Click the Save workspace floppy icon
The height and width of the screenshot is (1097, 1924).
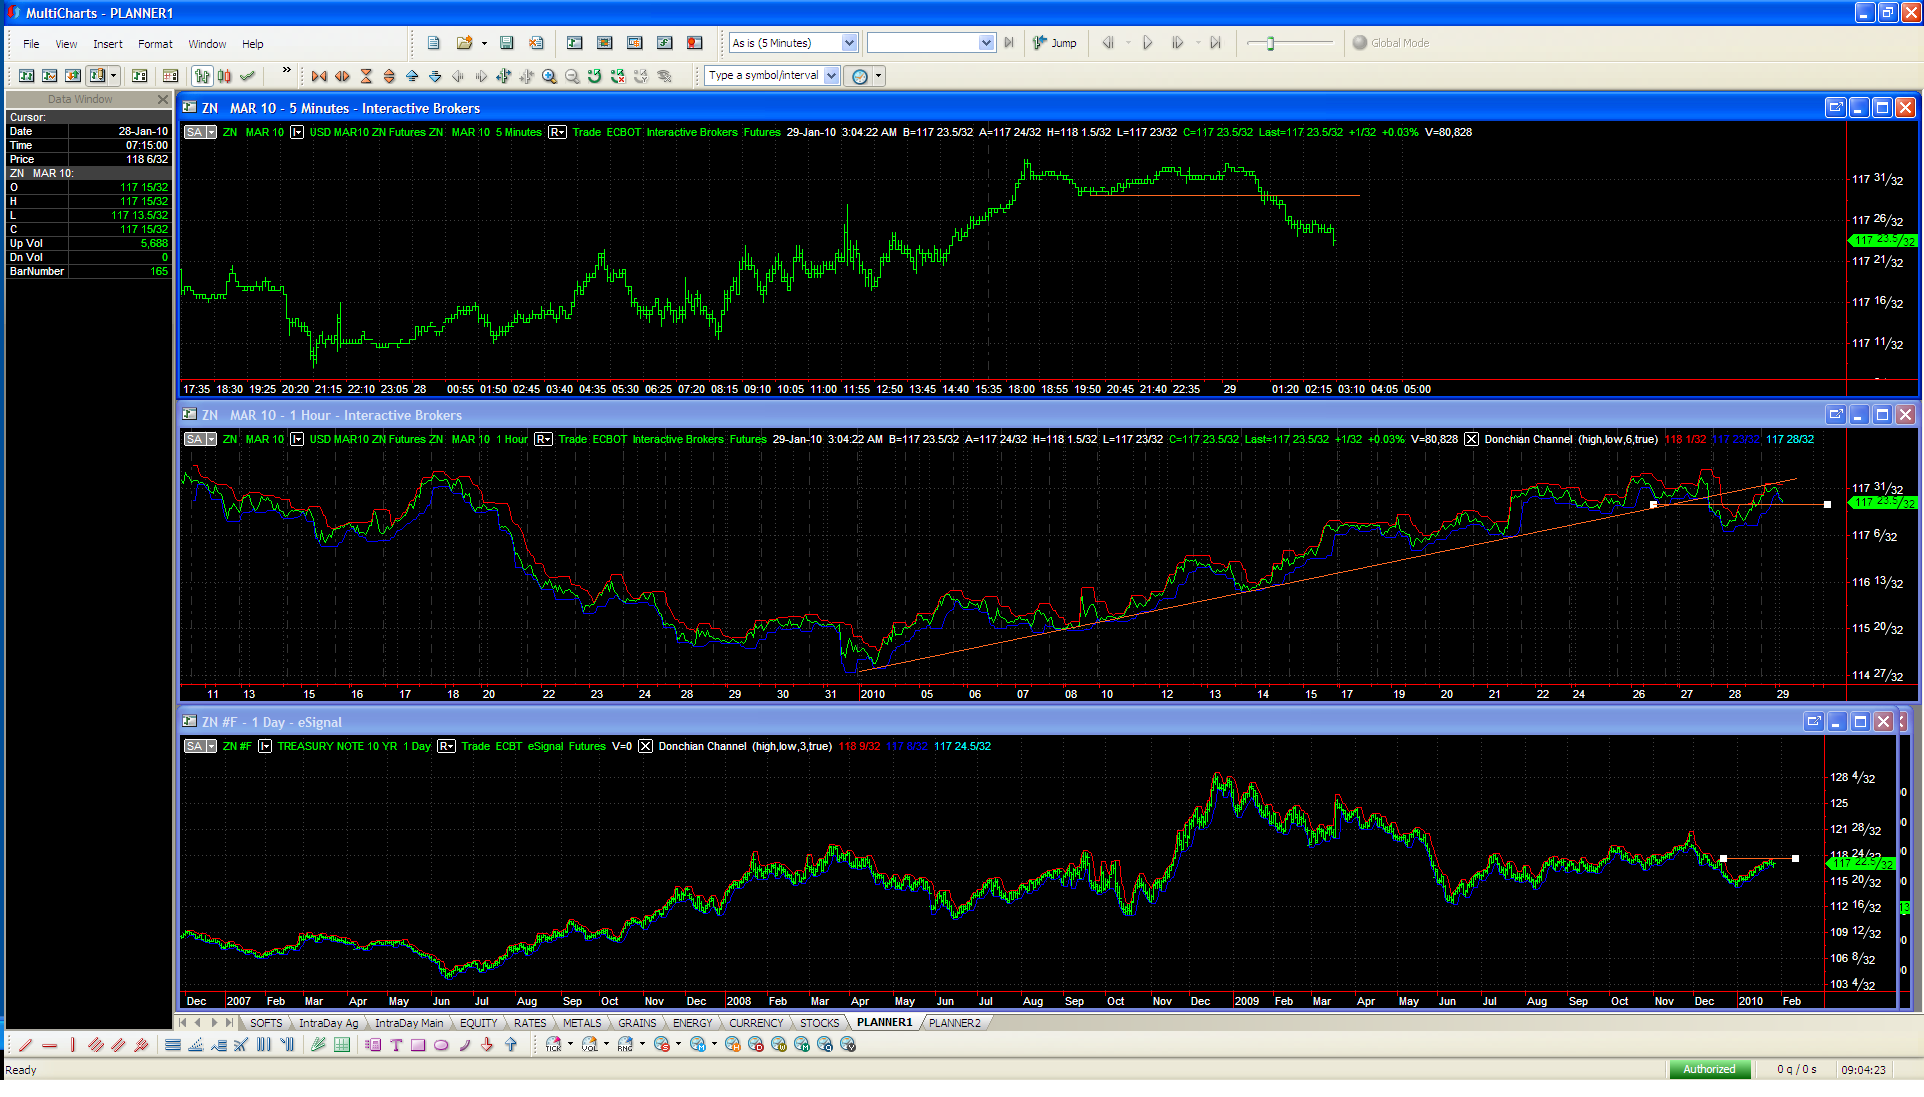click(x=507, y=43)
